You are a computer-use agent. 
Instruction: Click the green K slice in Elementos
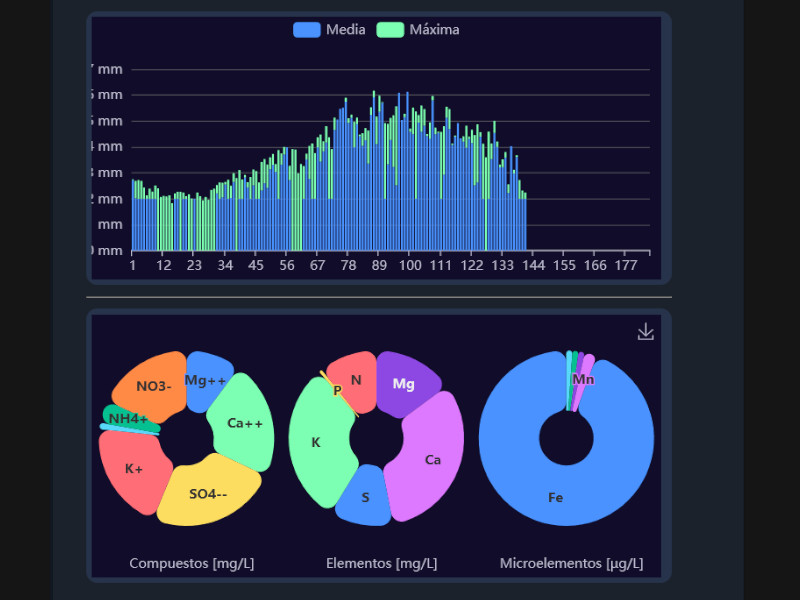[x=316, y=441]
